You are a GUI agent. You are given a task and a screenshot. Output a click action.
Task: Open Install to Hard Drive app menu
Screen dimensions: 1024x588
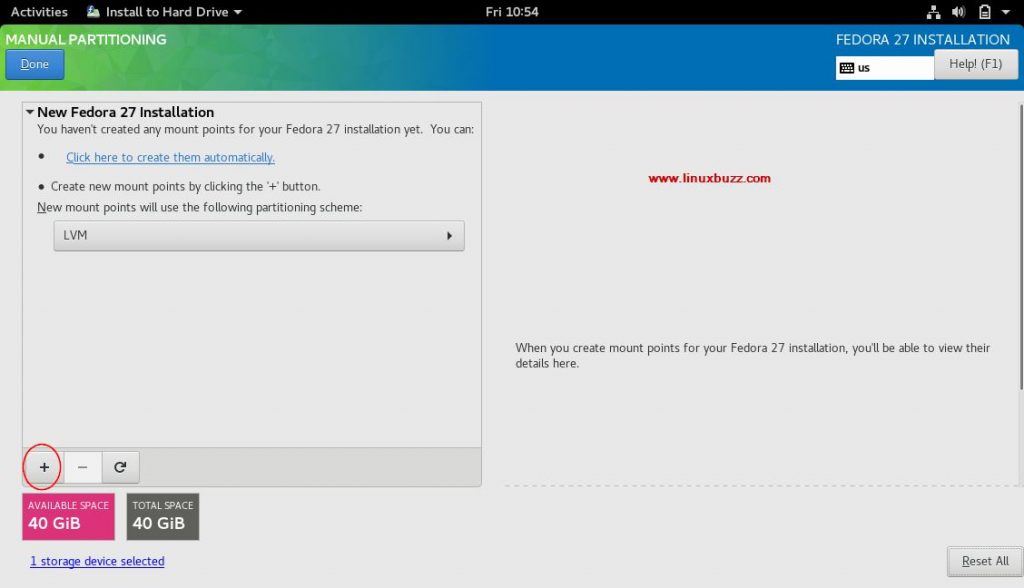165,12
